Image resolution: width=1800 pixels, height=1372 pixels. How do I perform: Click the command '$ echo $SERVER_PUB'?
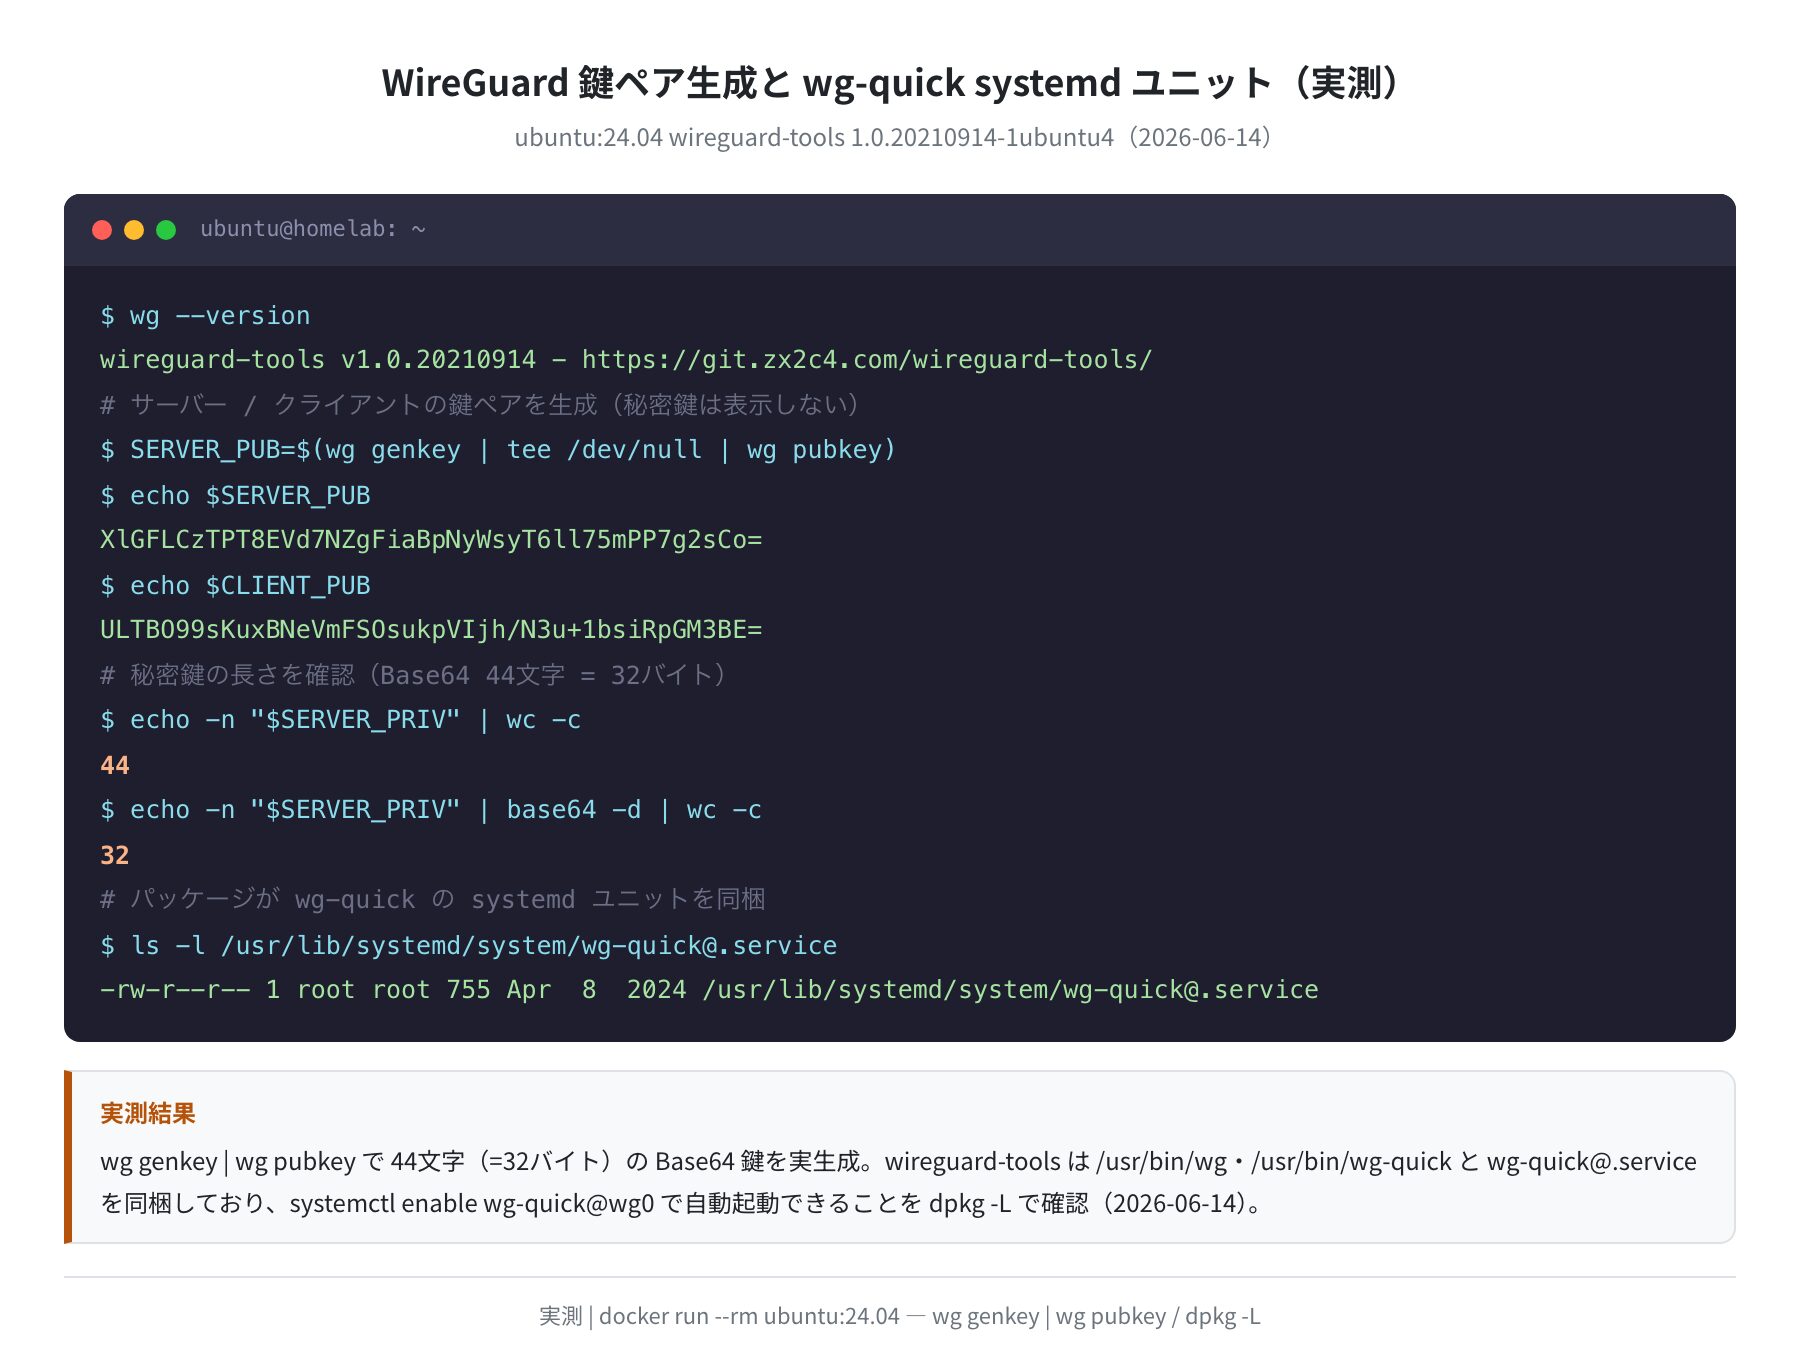point(235,496)
